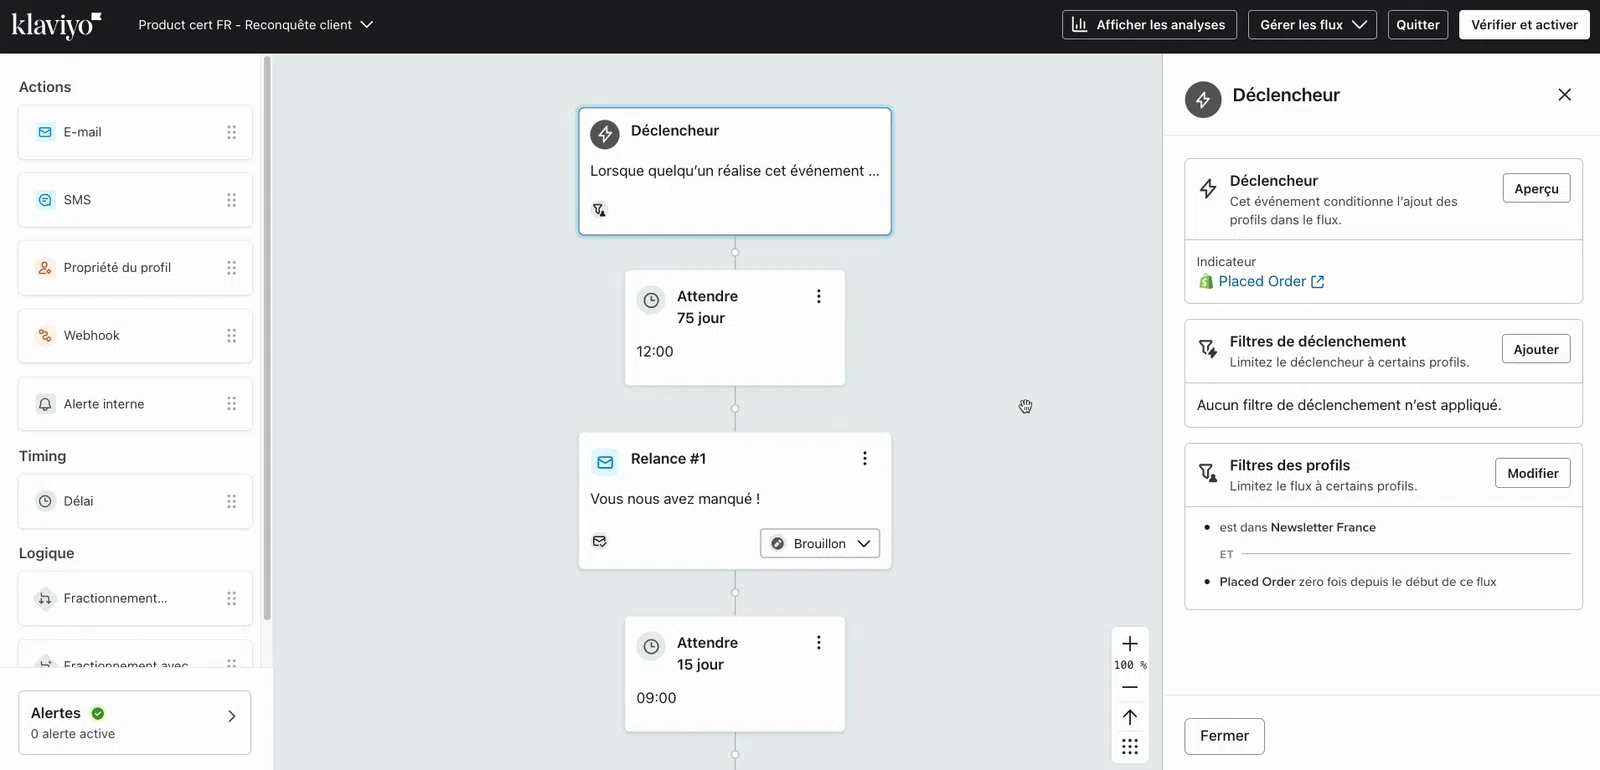Click the Déclencheur panel header lightning icon
Image resolution: width=1600 pixels, height=770 pixels.
point(1203,100)
